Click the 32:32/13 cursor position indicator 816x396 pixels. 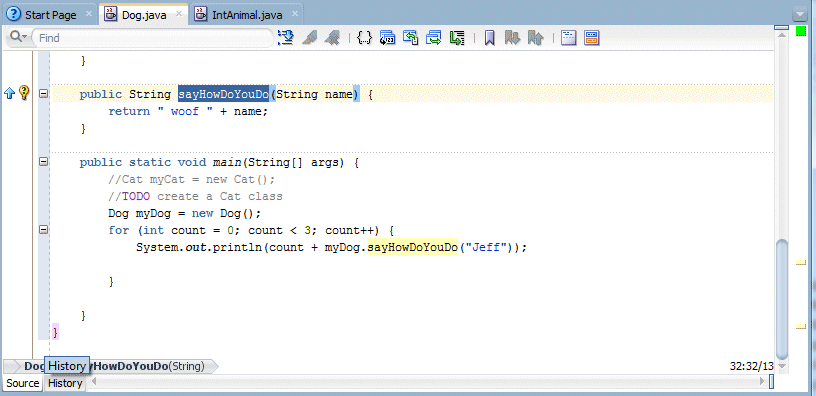click(x=751, y=366)
